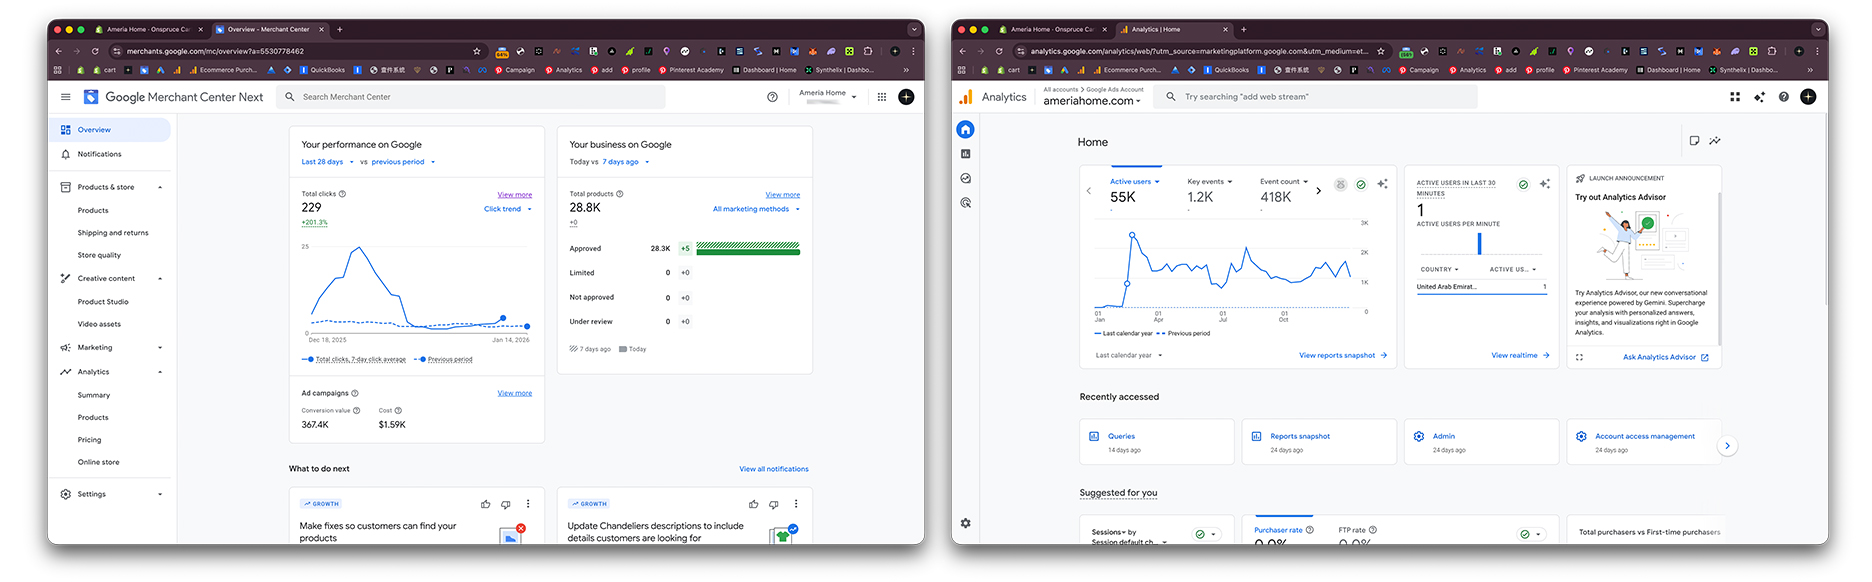Click View realtime link
Screen dimensions: 1872x582
point(1520,355)
